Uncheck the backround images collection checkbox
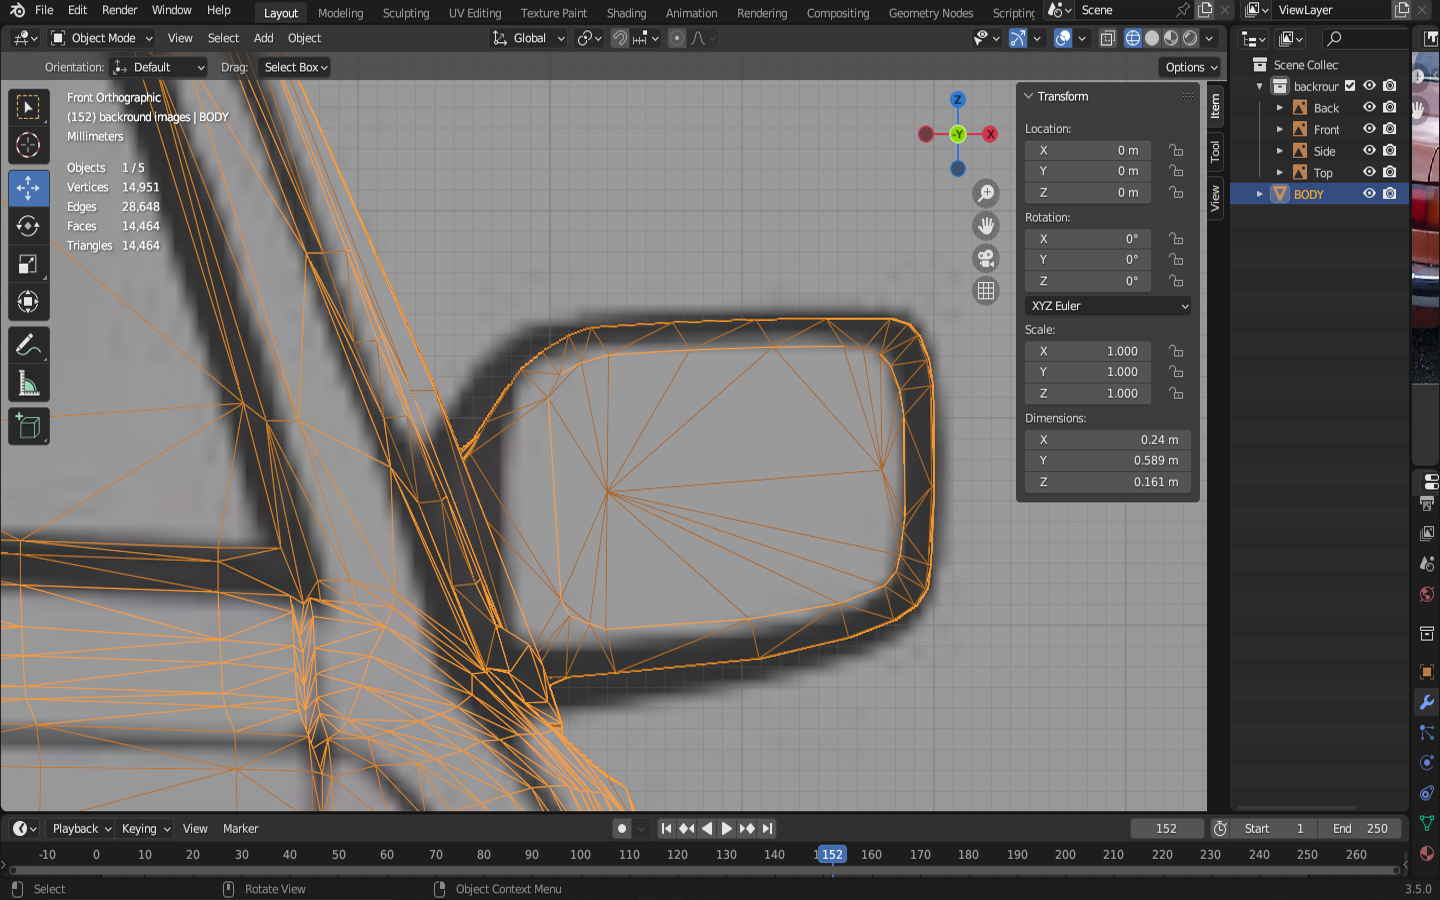1440x900 pixels. click(x=1350, y=86)
